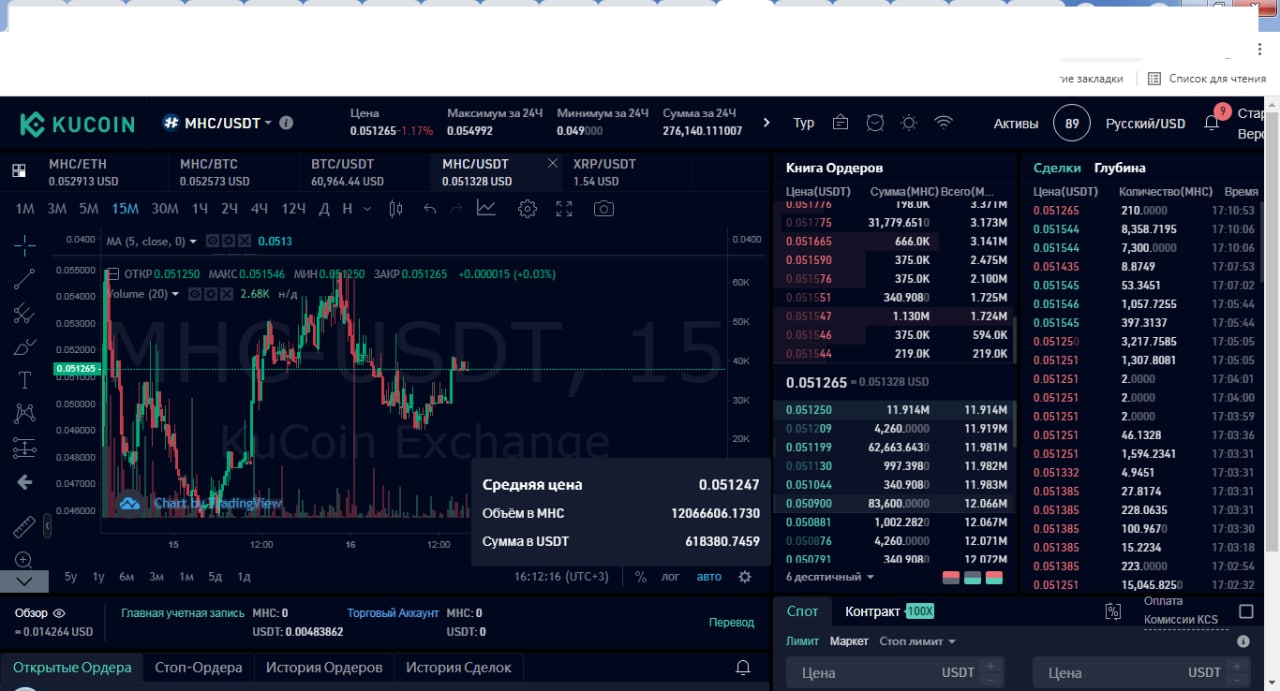Enable the Оплата Комиссии KCS checkbox
Image resolution: width=1280 pixels, height=691 pixels.
(1246, 611)
